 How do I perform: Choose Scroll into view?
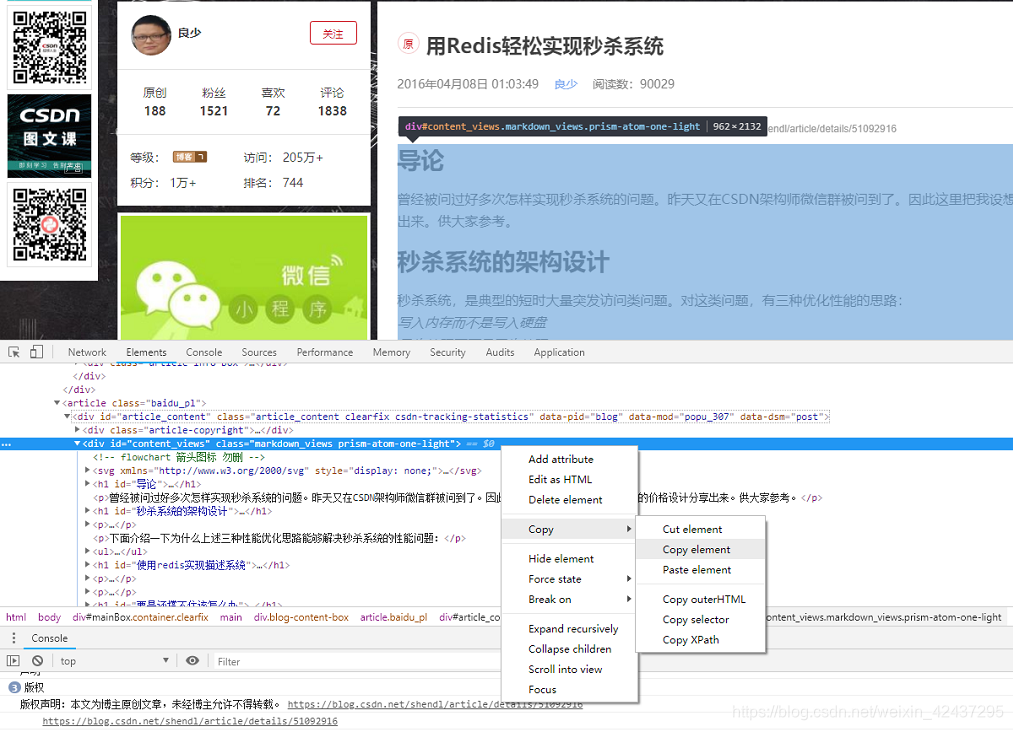[569, 669]
